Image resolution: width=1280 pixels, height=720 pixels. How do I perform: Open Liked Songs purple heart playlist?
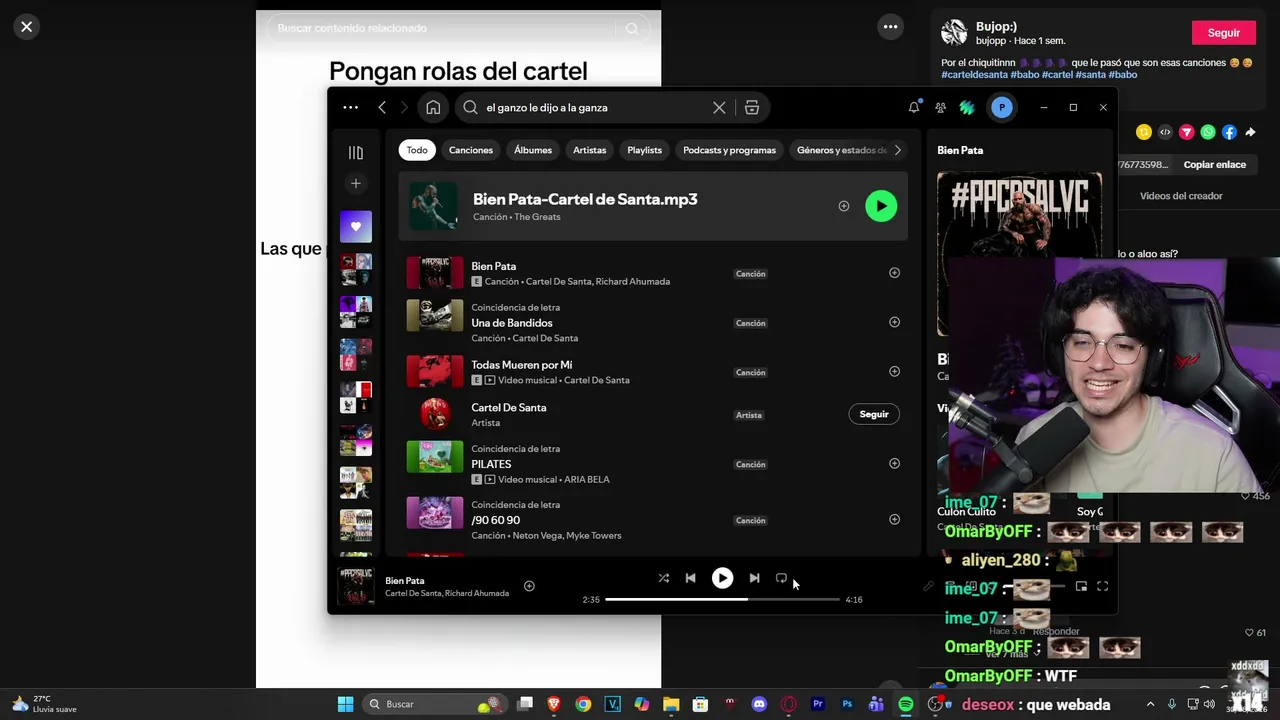tap(355, 226)
